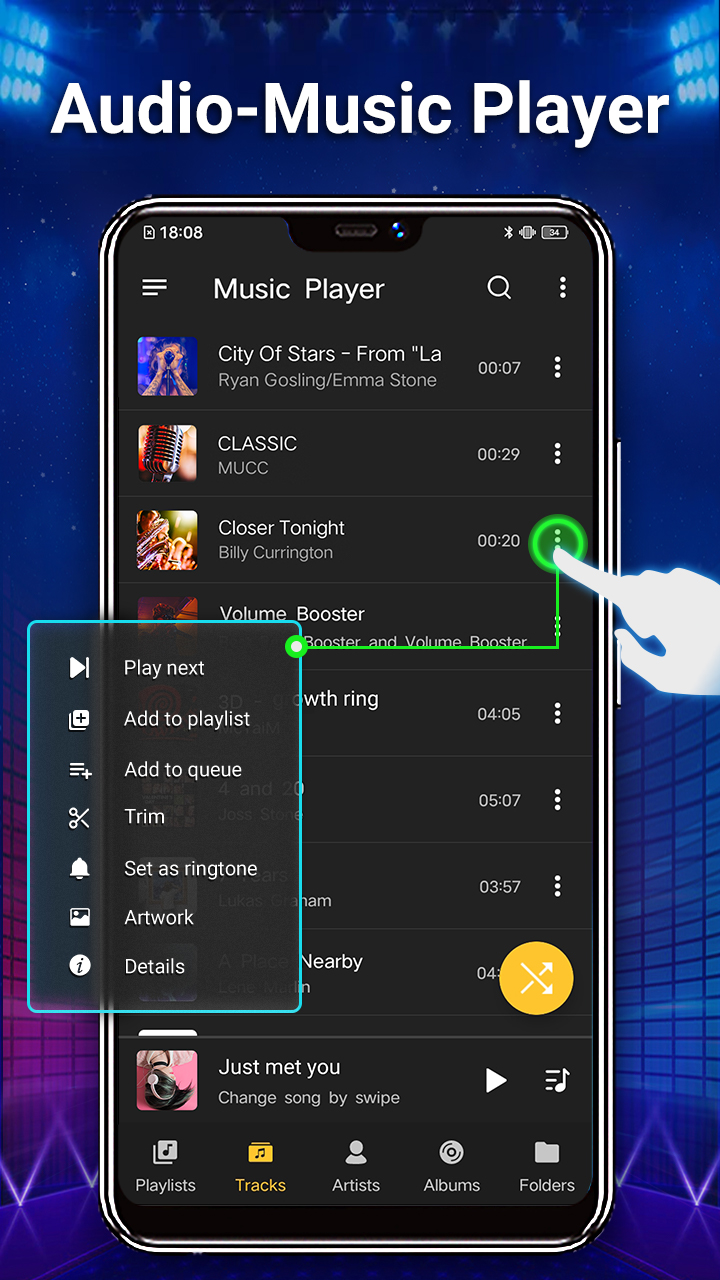
Task: Open Details info entry
Action: [154, 966]
